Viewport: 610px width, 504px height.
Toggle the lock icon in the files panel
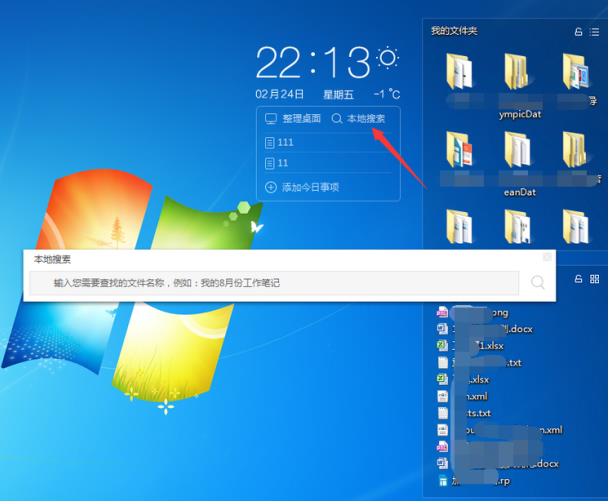point(578,279)
